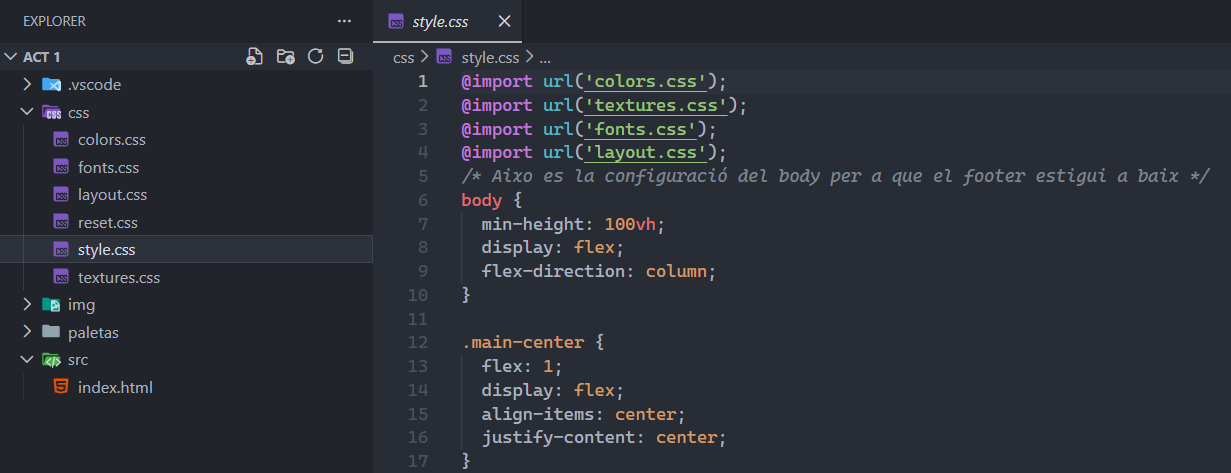Expand the img folder

click(28, 305)
